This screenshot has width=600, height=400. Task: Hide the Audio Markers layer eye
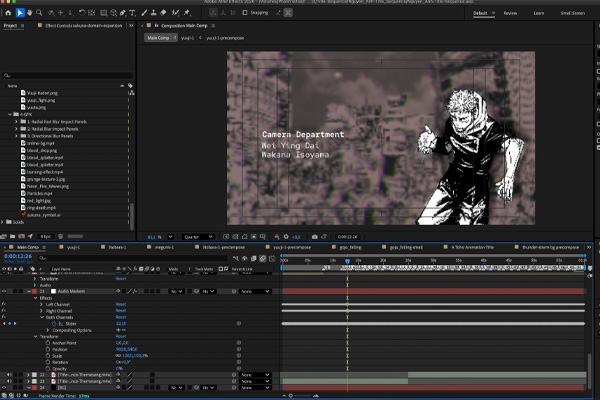pyautogui.click(x=4, y=292)
